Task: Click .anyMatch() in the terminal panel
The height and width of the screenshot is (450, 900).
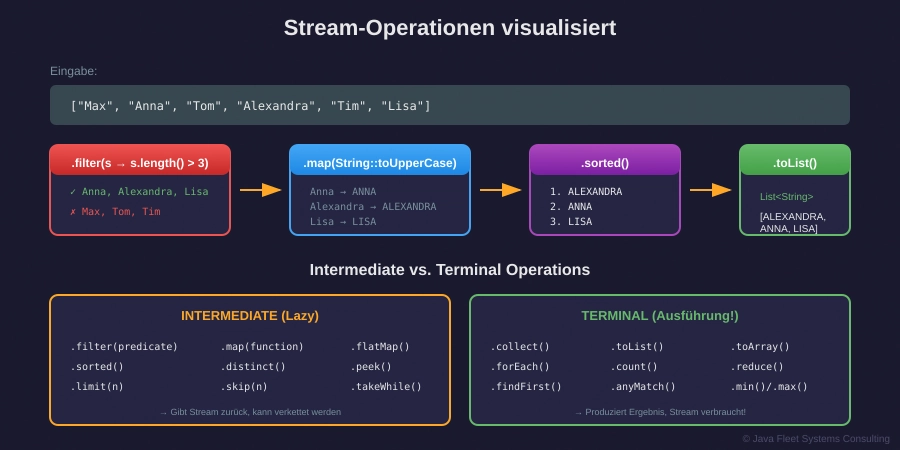Action: 643,387
